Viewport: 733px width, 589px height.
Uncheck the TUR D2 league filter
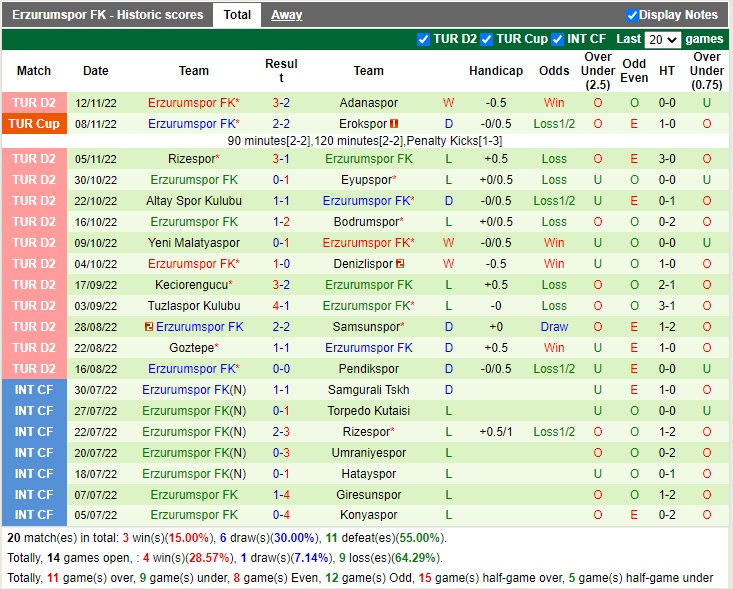pos(424,39)
